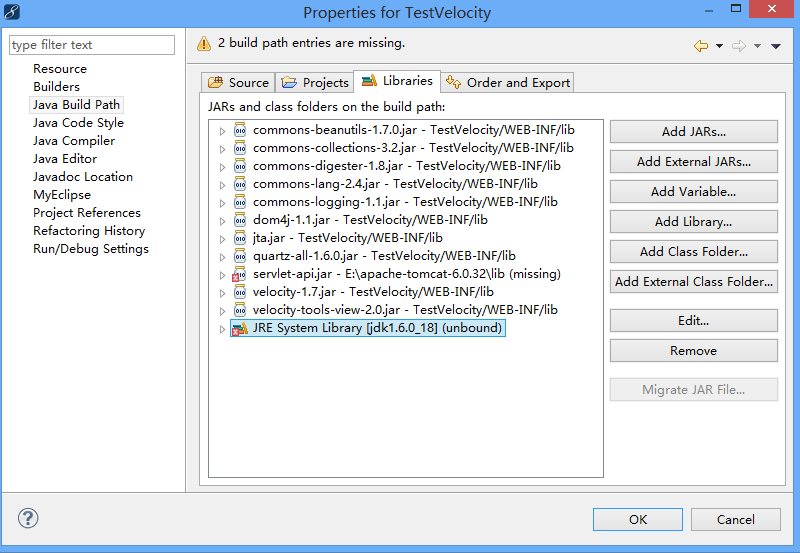Open Javadoc Location settings
Viewport: 800px width, 553px height.
83,177
